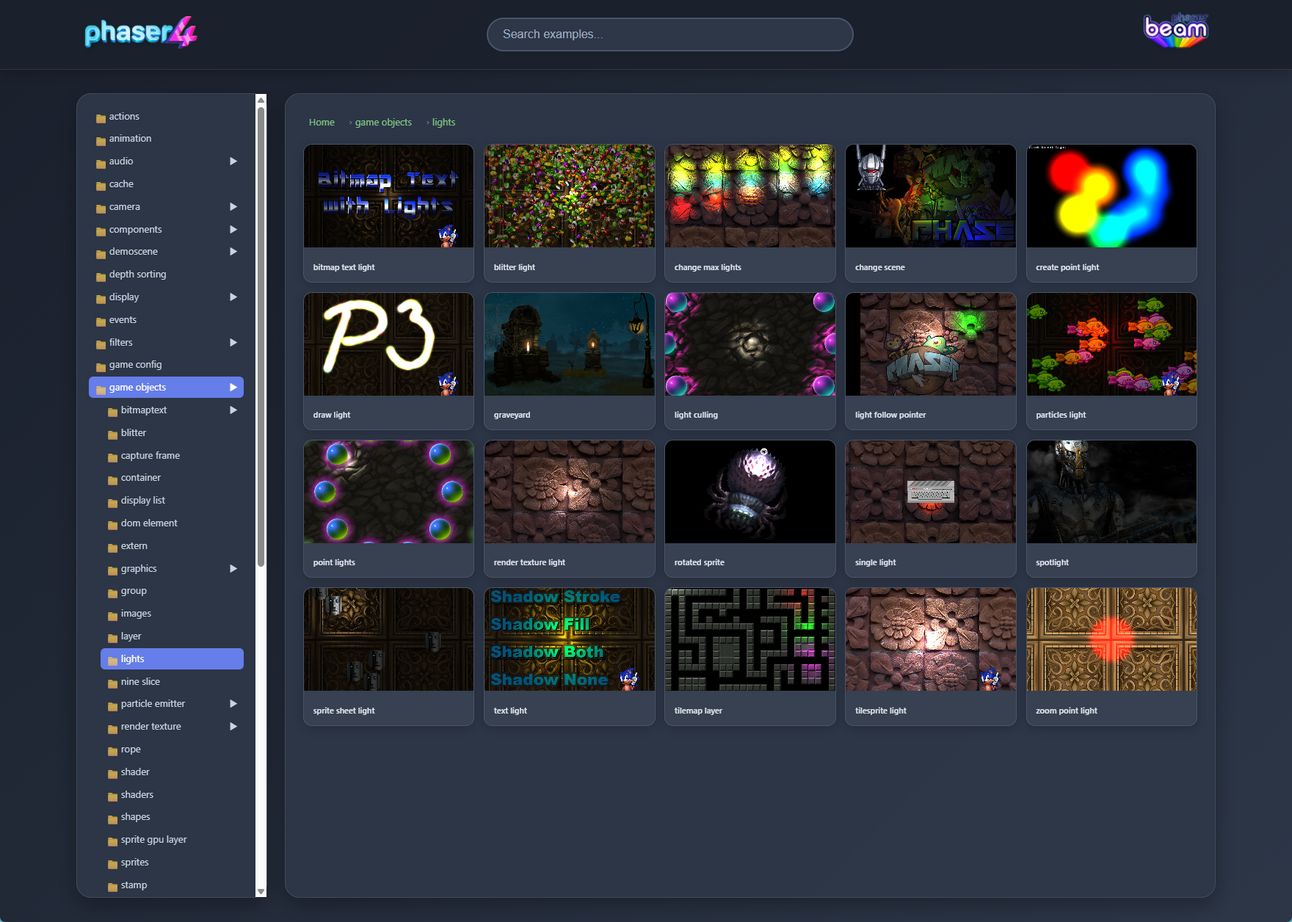Image resolution: width=1292 pixels, height=922 pixels.
Task: Open the blitter light example
Action: [x=570, y=213]
